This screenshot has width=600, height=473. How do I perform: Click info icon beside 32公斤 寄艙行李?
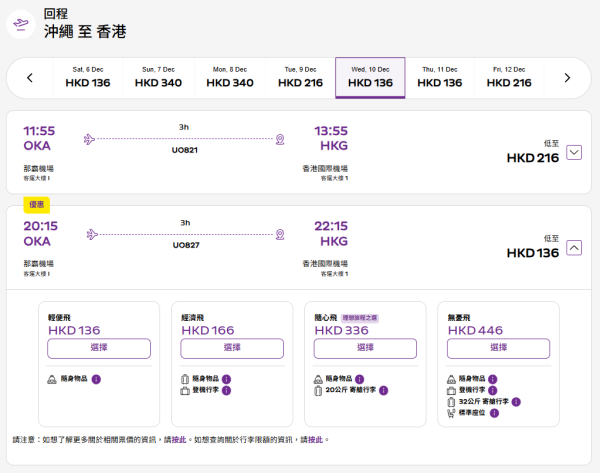[x=517, y=402]
